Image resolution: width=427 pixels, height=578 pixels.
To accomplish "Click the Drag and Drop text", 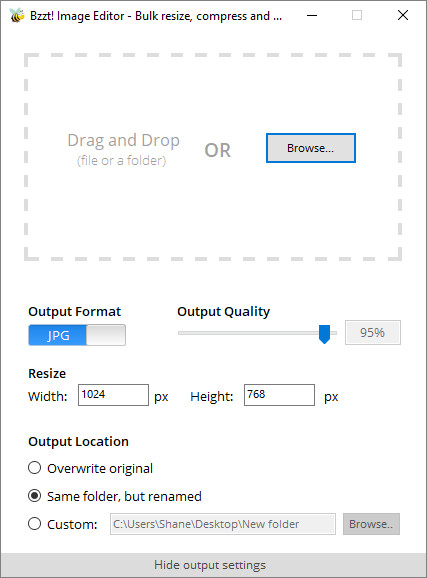I will (x=124, y=141).
